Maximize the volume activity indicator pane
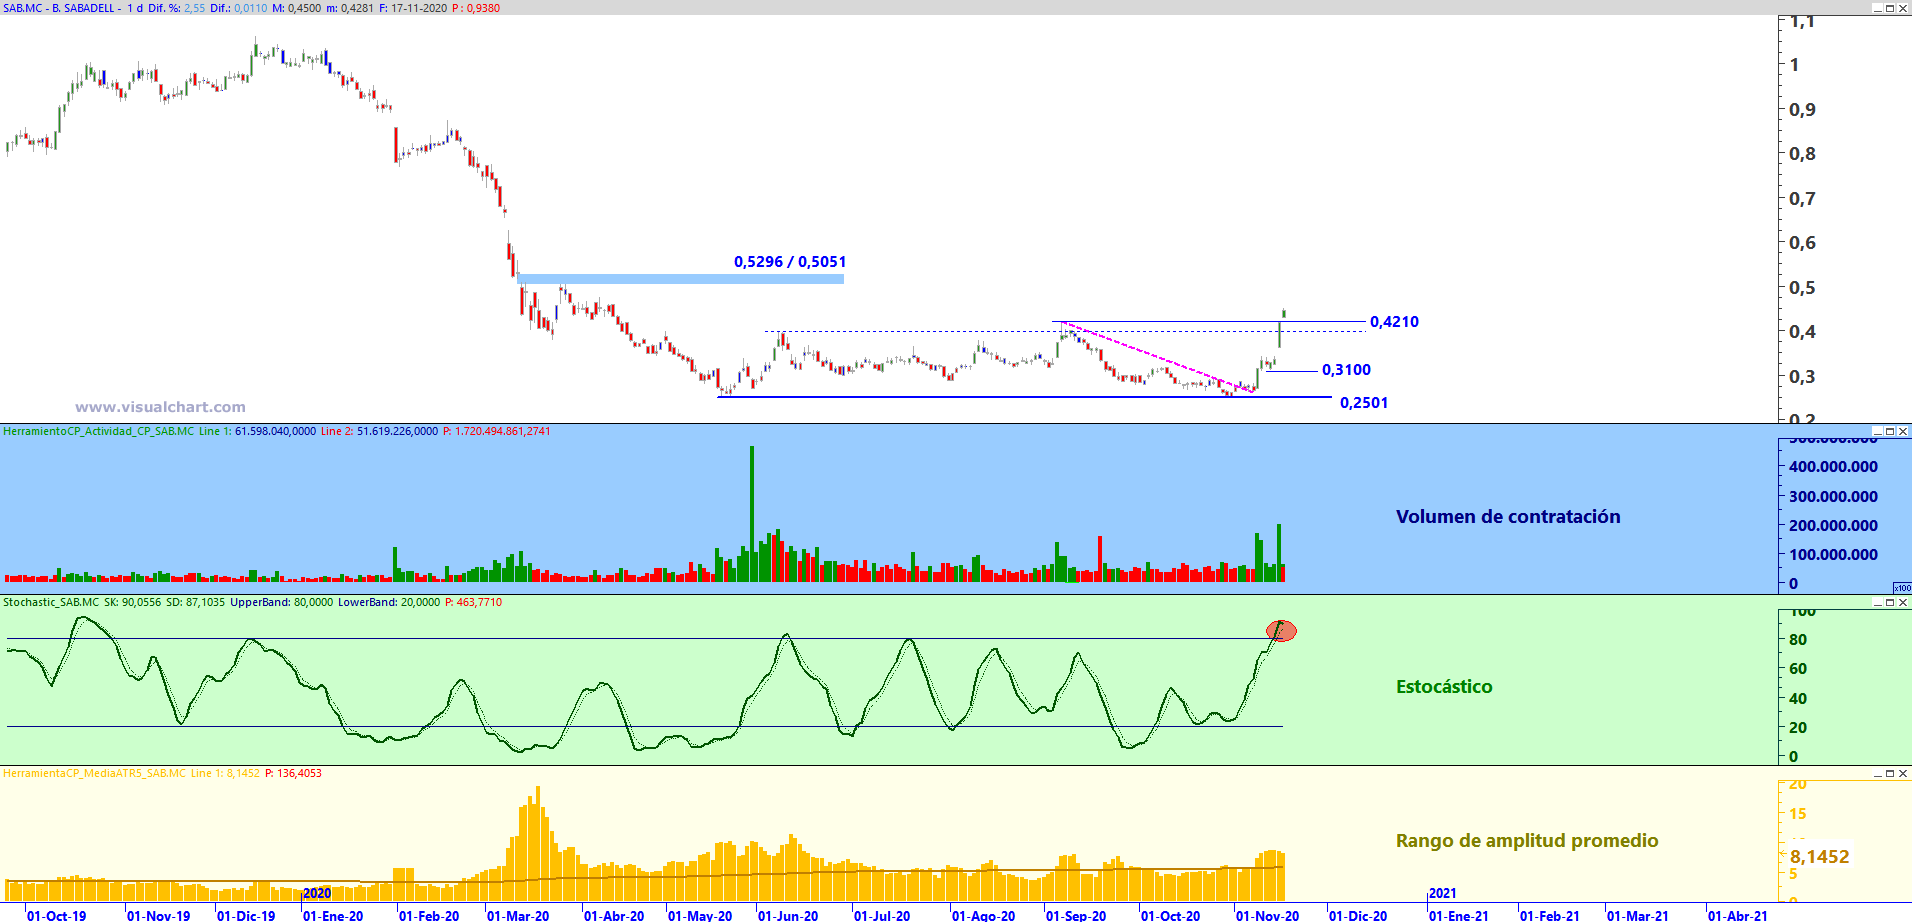The height and width of the screenshot is (922, 1912). (x=1890, y=431)
